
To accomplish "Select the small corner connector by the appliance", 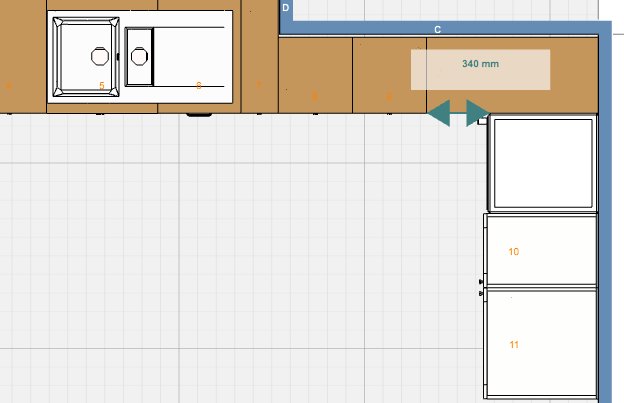I will coord(482,120).
